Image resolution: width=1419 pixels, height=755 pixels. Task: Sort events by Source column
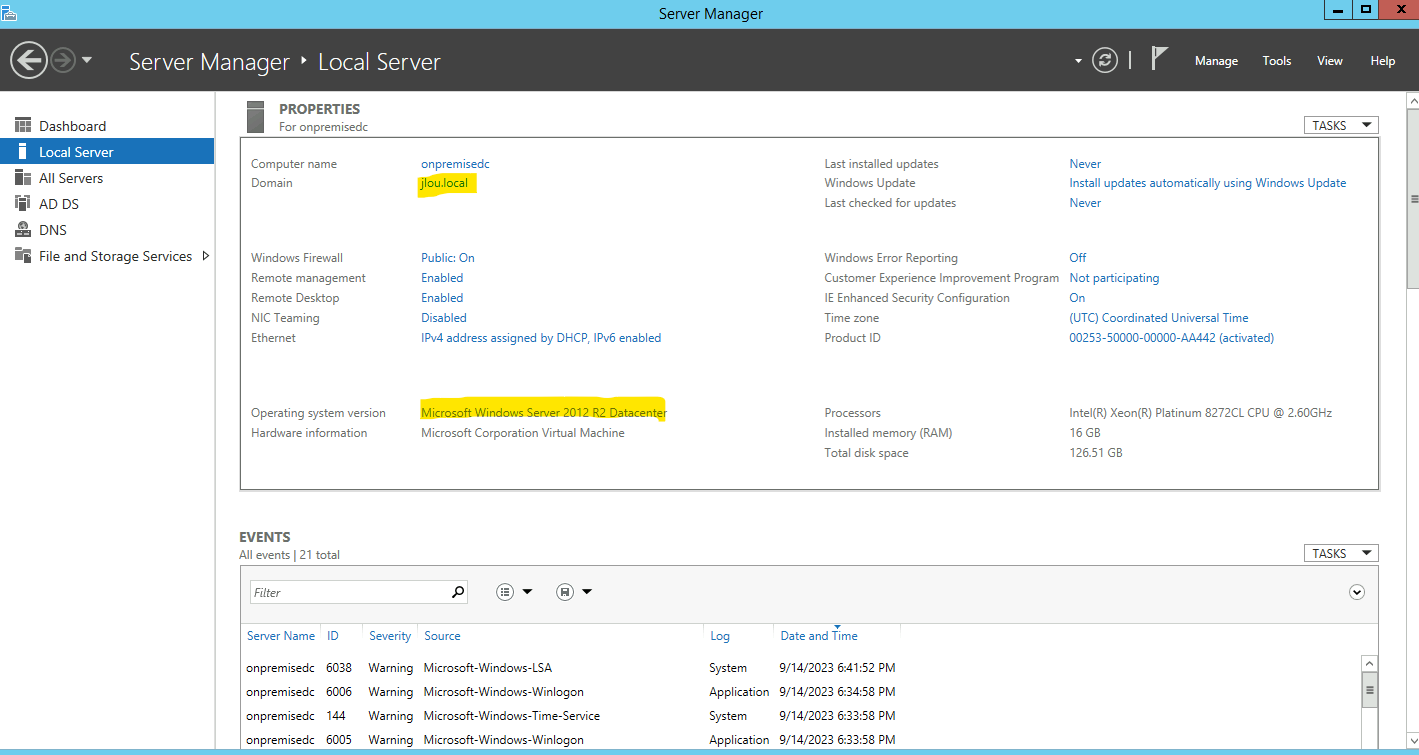(442, 636)
